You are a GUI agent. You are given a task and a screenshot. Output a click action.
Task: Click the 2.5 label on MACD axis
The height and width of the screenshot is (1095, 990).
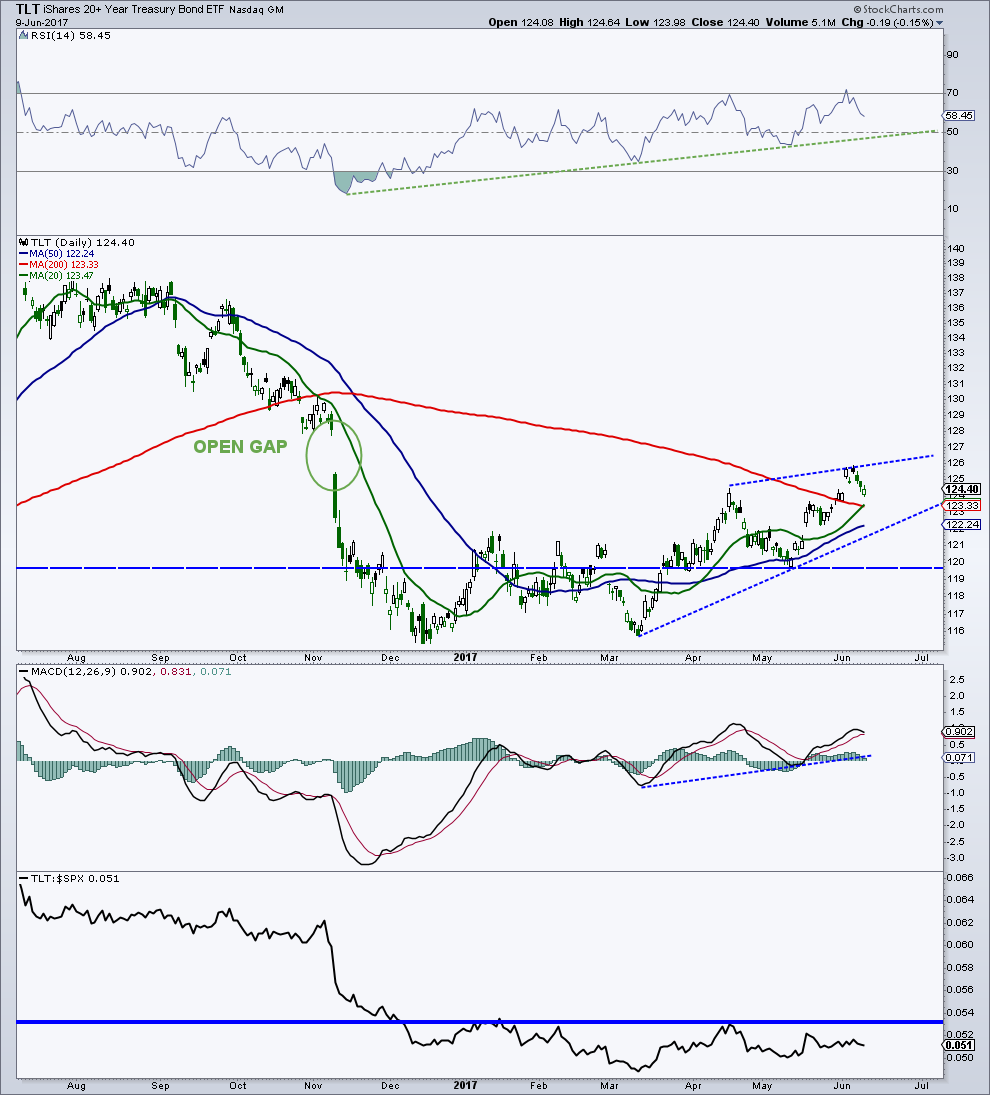pyautogui.click(x=958, y=679)
